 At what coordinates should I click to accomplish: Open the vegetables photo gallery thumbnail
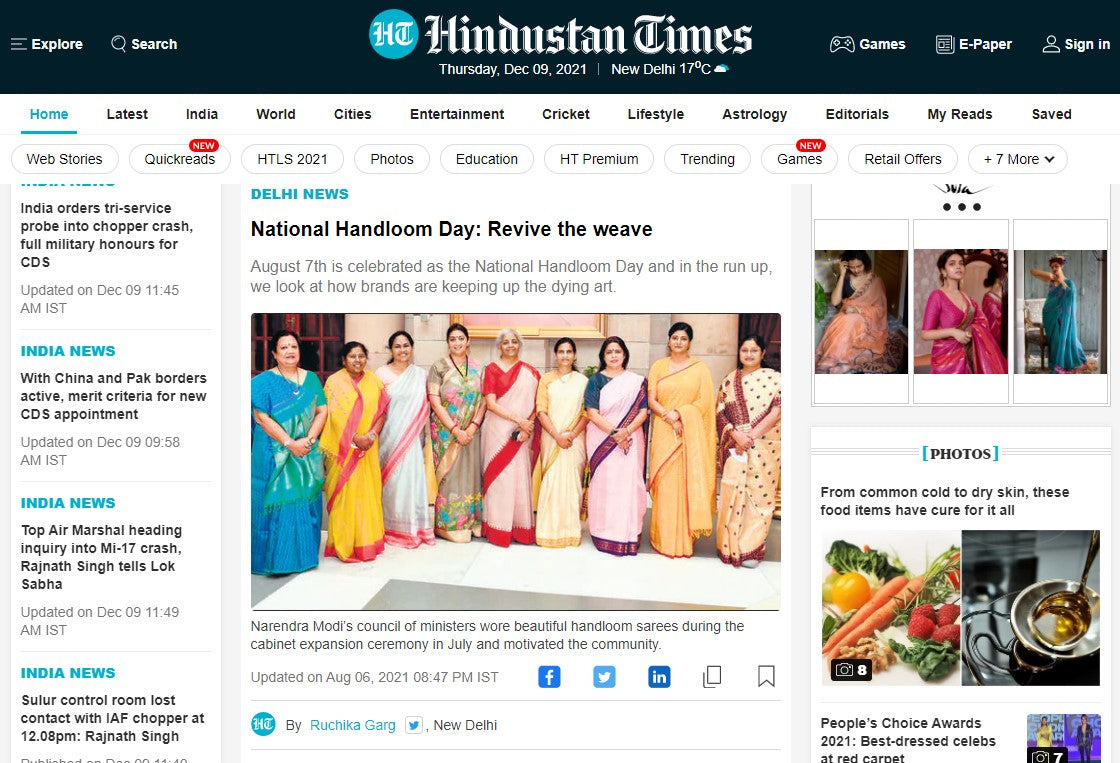click(891, 608)
